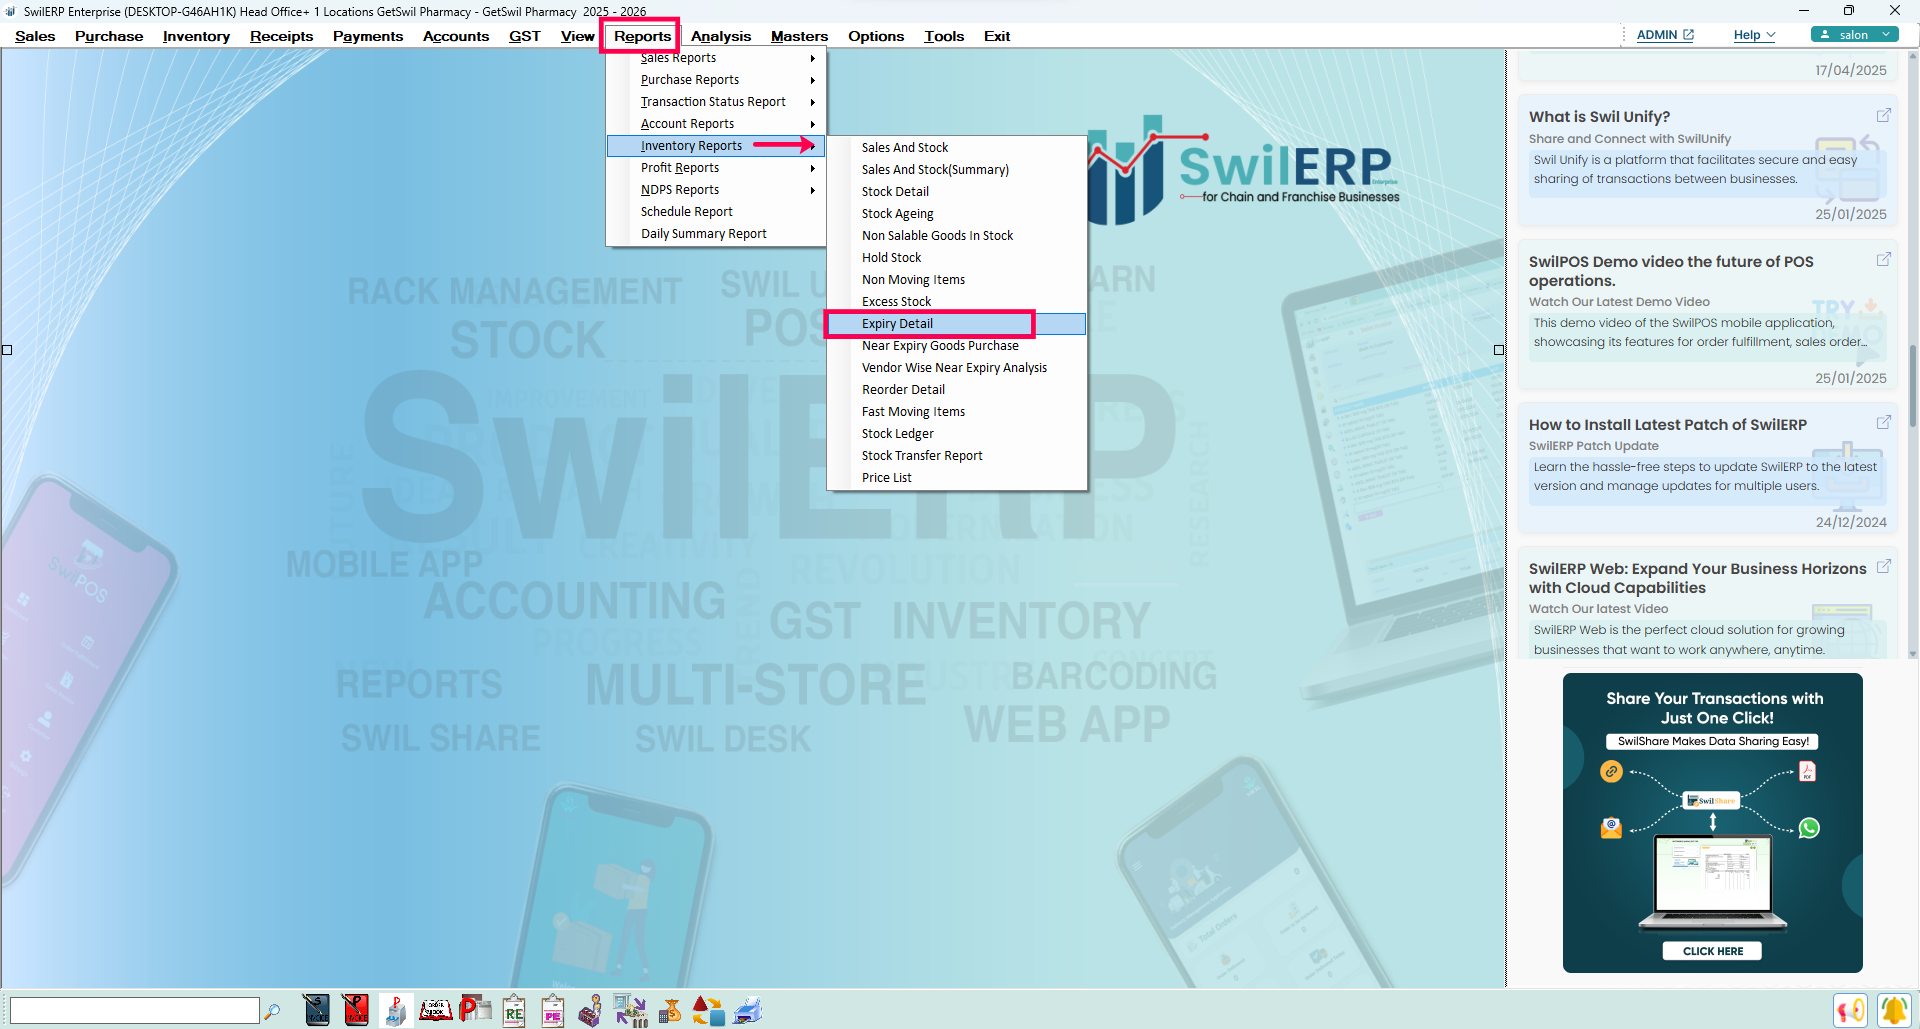Screen dimensions: 1920x1029
Task: Open Non Salable Goods In Stock report
Action: pyautogui.click(x=957, y=236)
